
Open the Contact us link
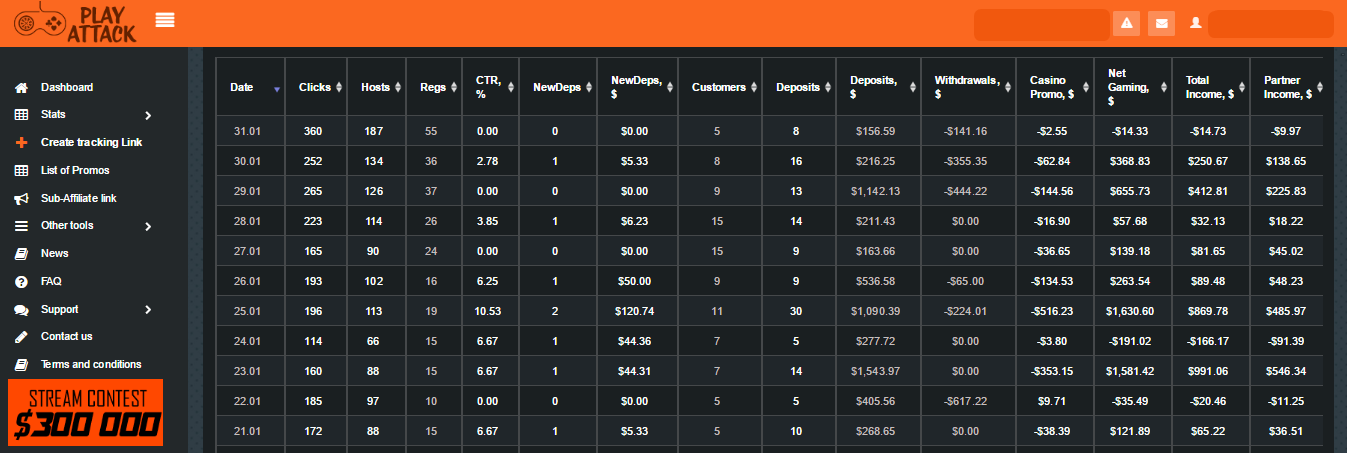click(x=67, y=337)
